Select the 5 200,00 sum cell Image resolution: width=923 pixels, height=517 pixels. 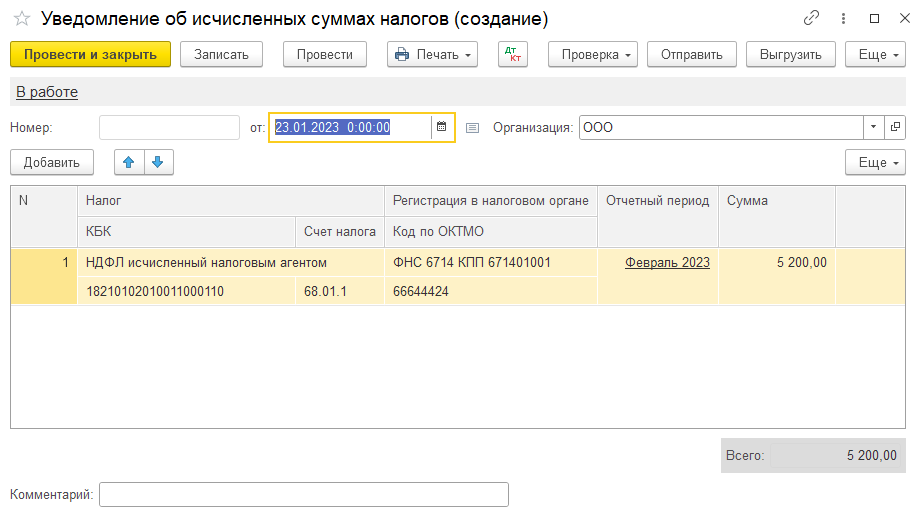coord(777,263)
